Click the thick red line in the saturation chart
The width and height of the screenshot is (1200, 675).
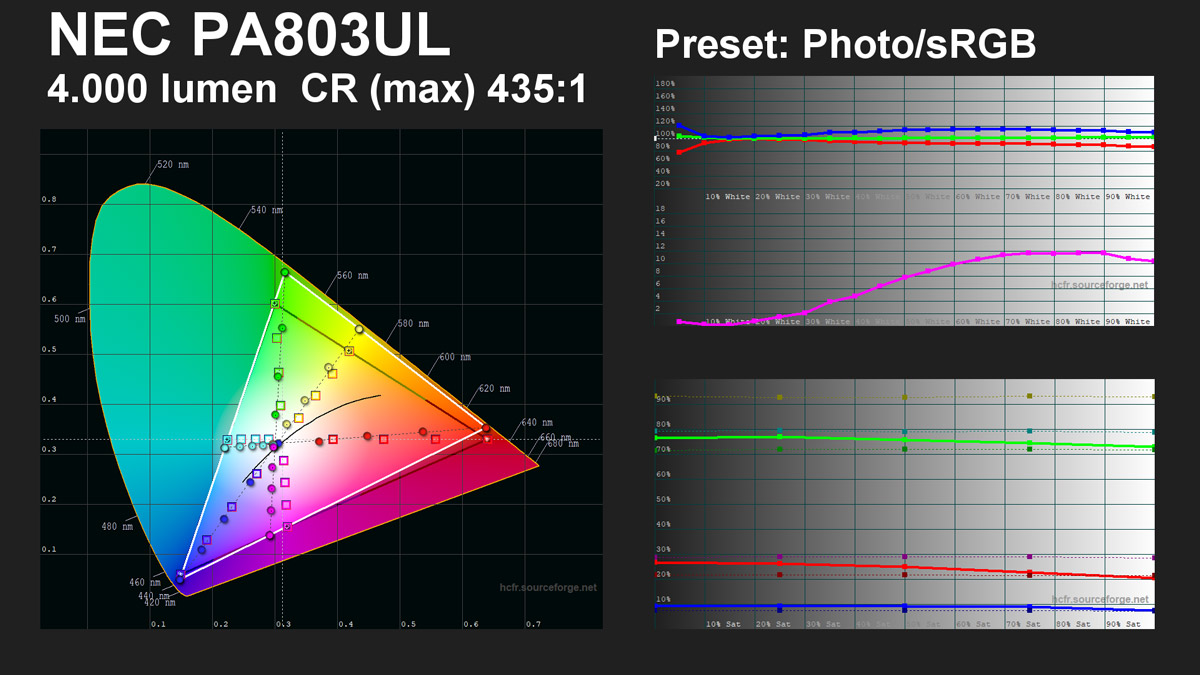point(904,568)
